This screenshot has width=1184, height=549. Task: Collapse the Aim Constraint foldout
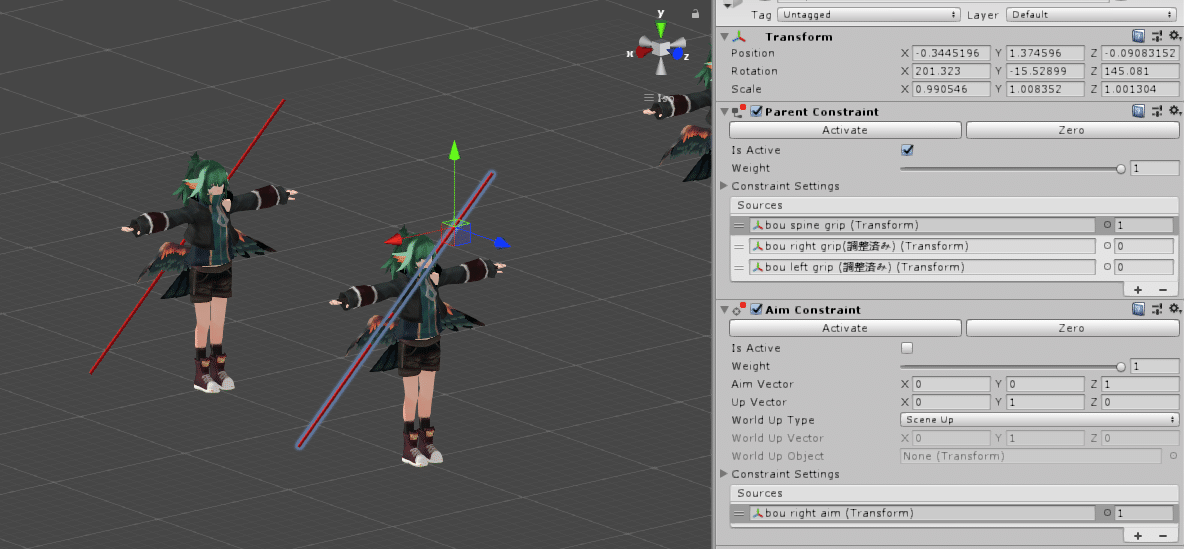click(725, 310)
